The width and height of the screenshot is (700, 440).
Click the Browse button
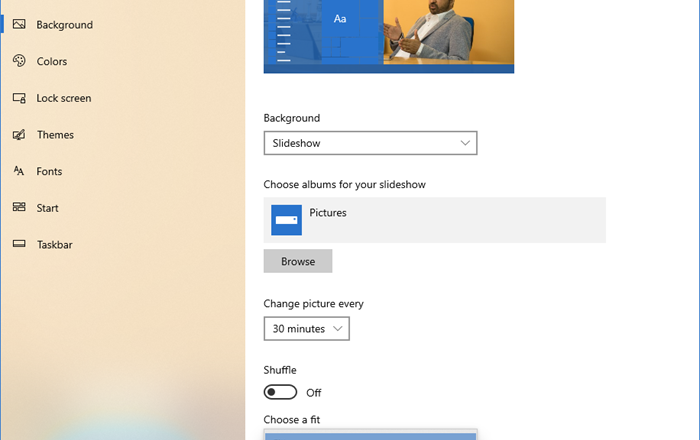tap(298, 261)
